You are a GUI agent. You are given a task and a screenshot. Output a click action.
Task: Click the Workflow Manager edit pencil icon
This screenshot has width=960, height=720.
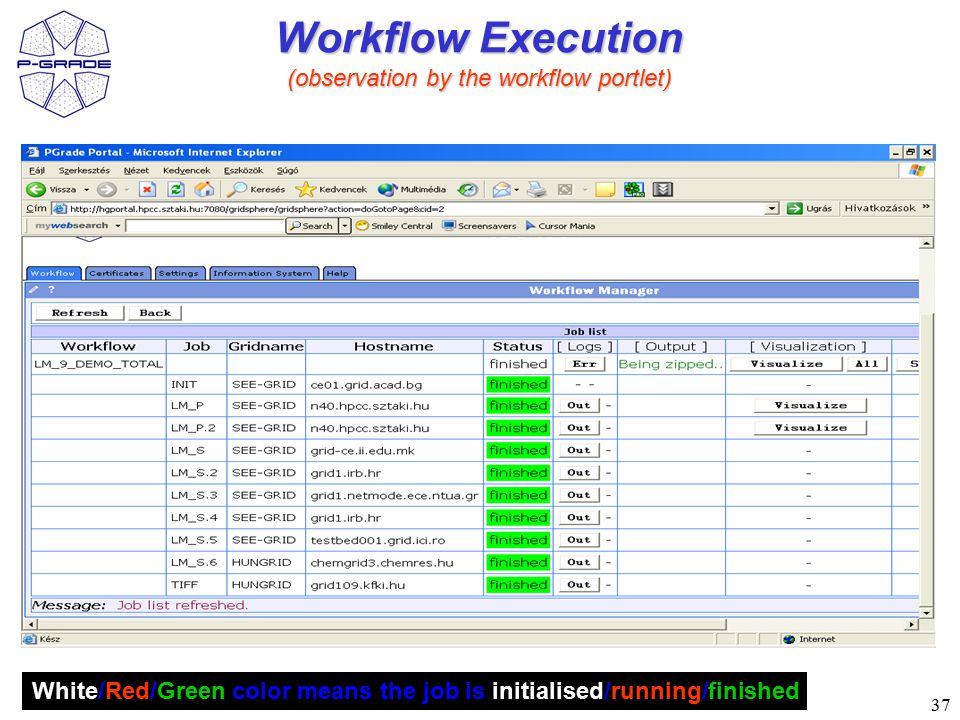click(34, 290)
